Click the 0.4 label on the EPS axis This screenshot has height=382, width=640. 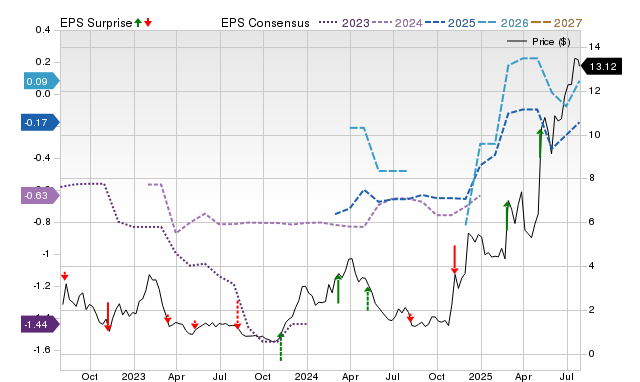(43, 30)
